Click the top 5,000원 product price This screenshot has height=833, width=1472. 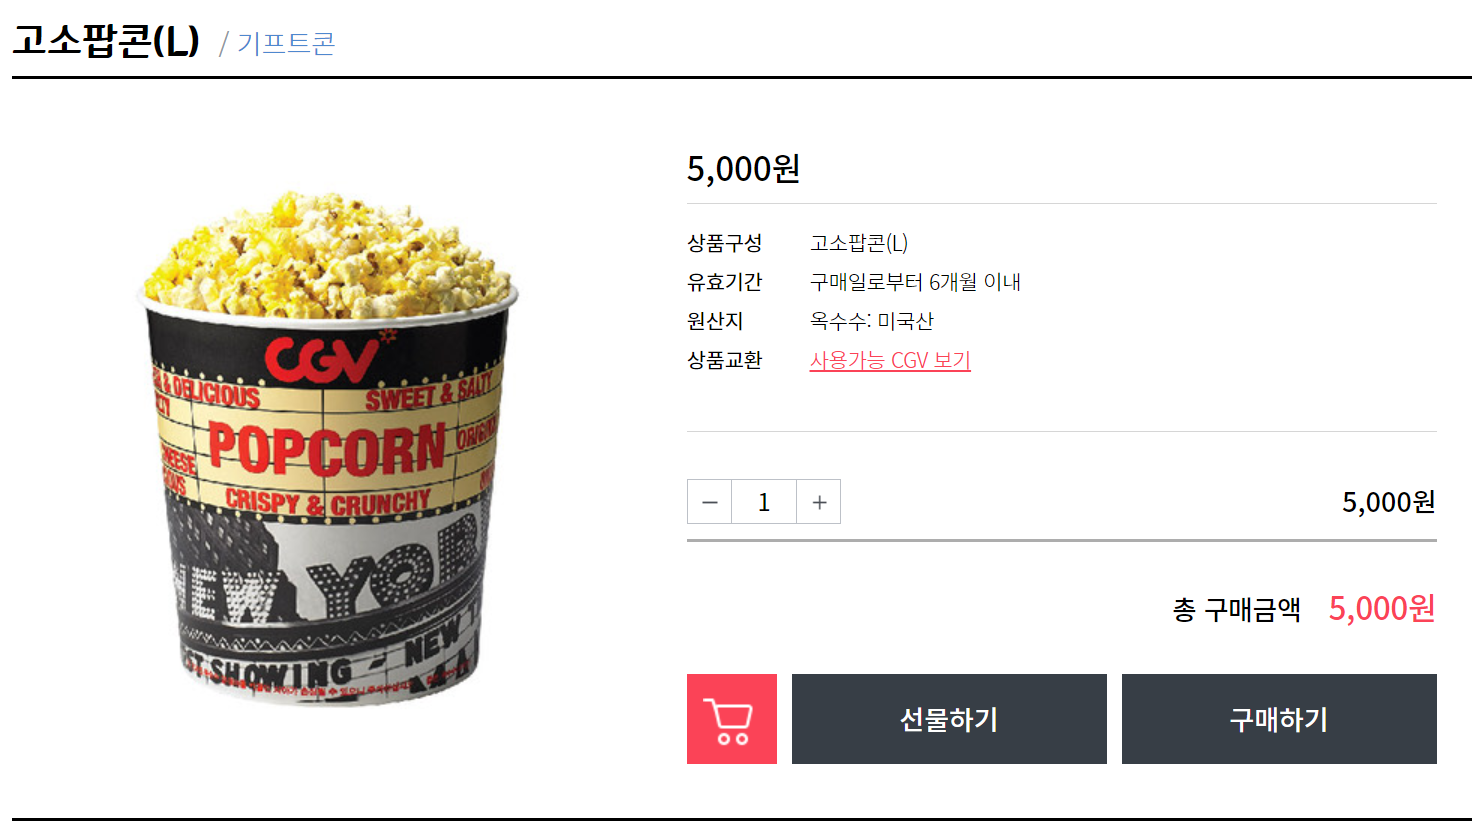point(743,169)
